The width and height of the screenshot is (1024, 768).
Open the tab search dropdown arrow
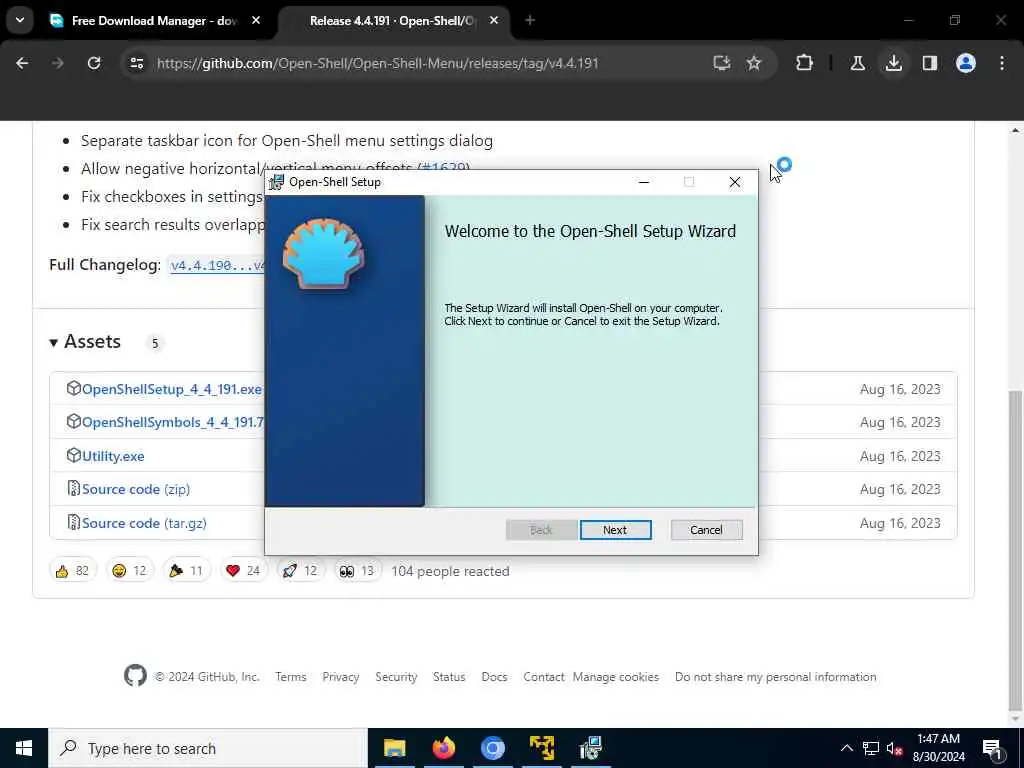click(20, 20)
